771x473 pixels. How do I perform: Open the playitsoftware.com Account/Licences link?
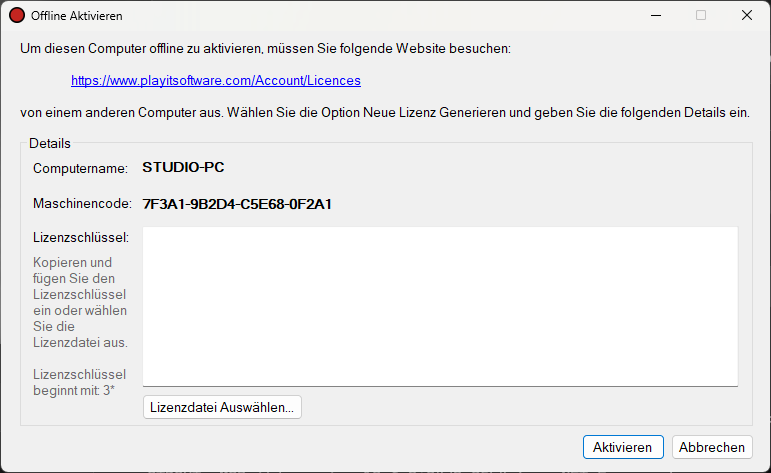216,81
